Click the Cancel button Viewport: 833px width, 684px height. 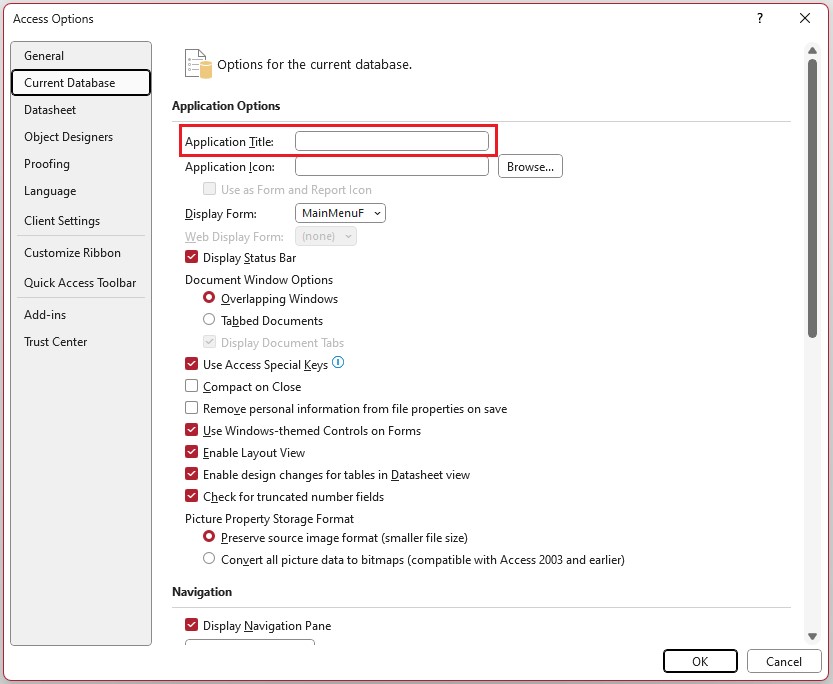click(x=784, y=661)
